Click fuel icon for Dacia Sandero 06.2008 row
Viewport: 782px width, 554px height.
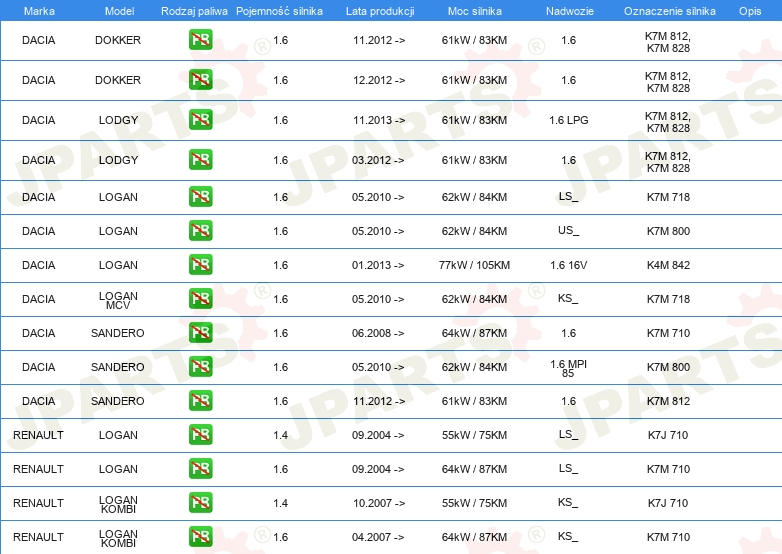(x=200, y=333)
